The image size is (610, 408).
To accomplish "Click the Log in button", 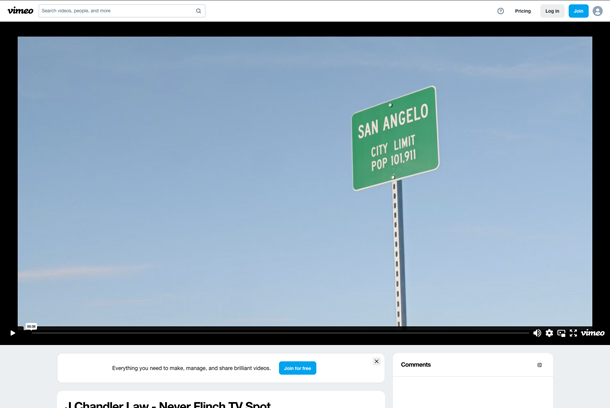I will [552, 11].
